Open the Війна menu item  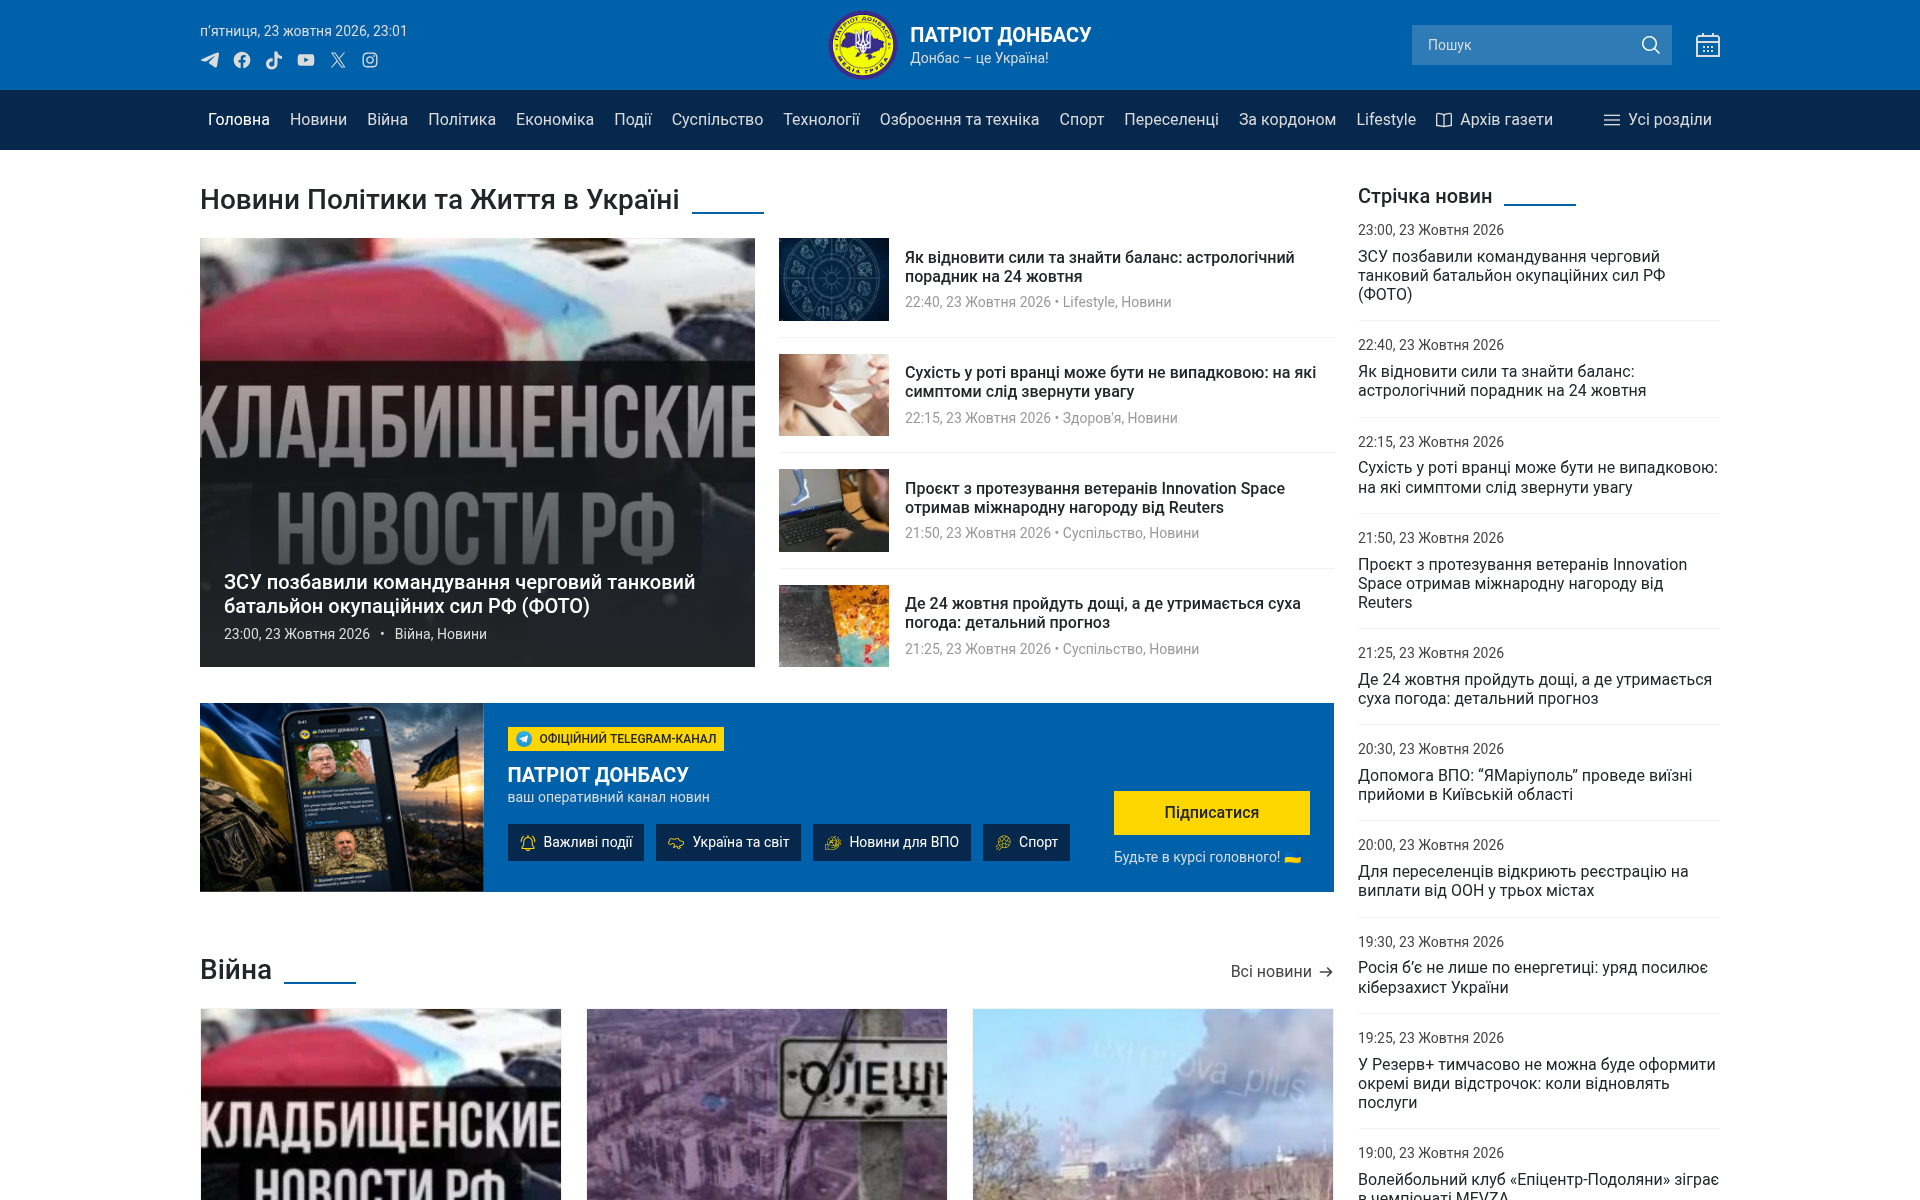pos(387,119)
